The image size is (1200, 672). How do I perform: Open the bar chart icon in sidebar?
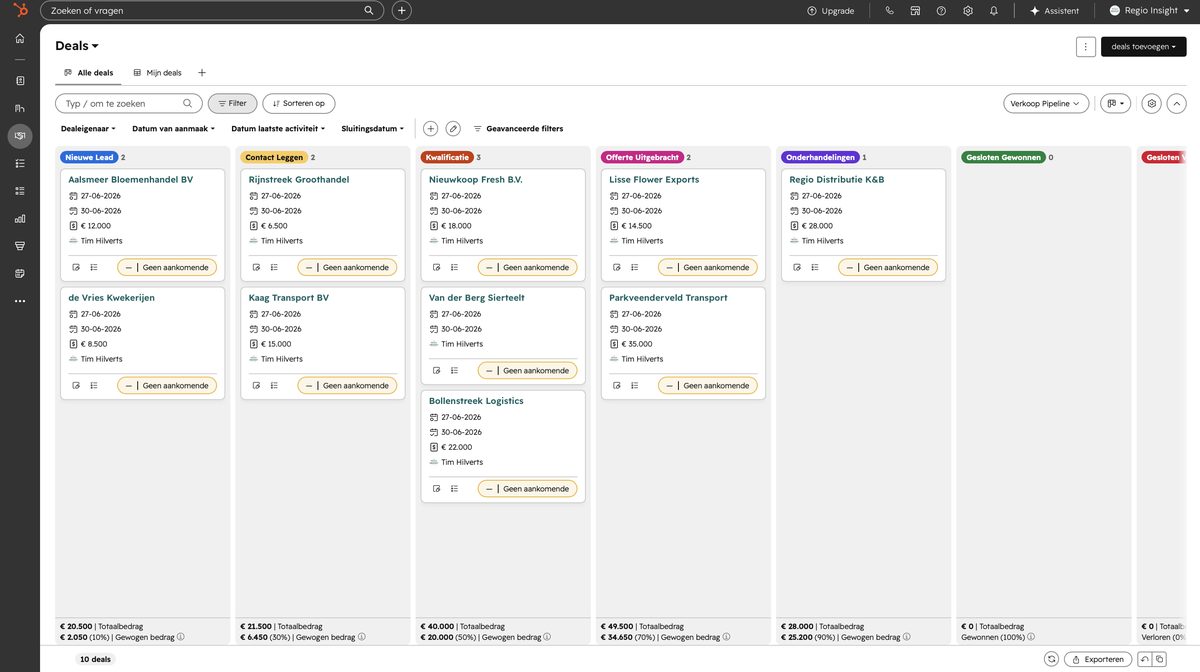[x=20, y=218]
